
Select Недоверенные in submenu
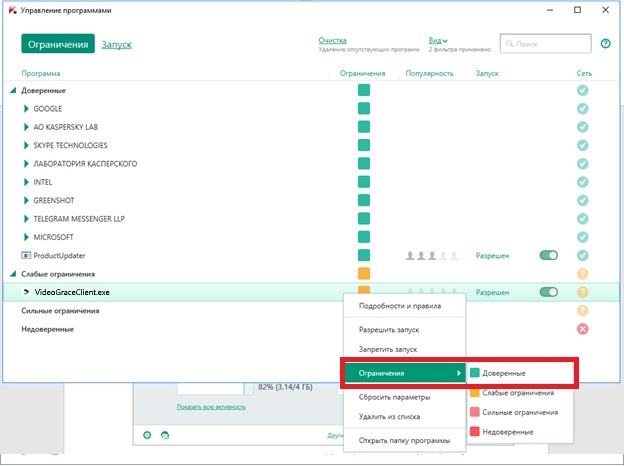pos(520,432)
